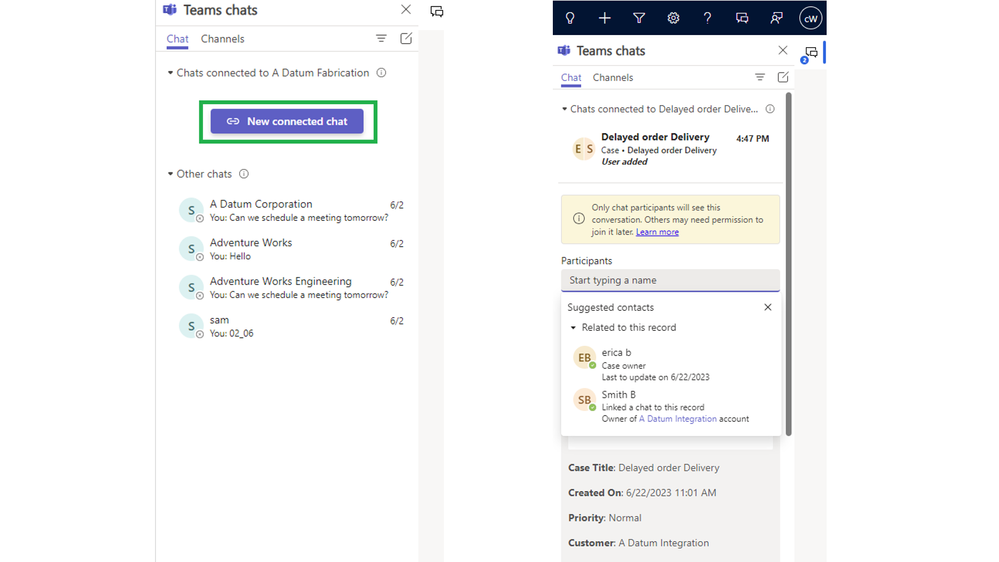Click the person chat icon in top bar
The width and height of the screenshot is (999, 562).
point(776,18)
